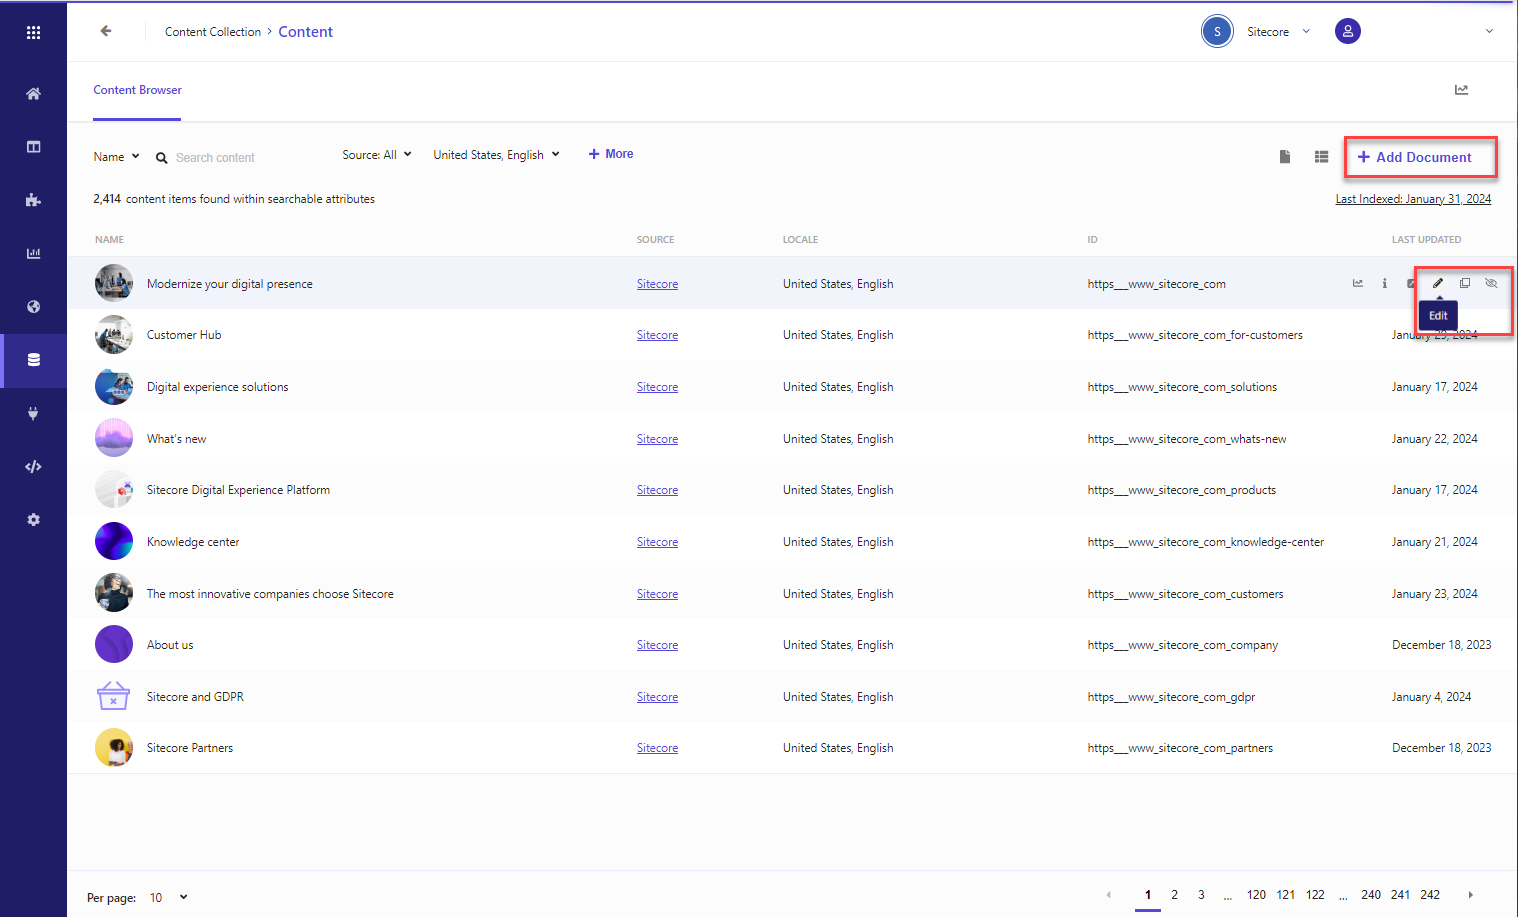Click the current Content breadcrumb title

pos(305,32)
